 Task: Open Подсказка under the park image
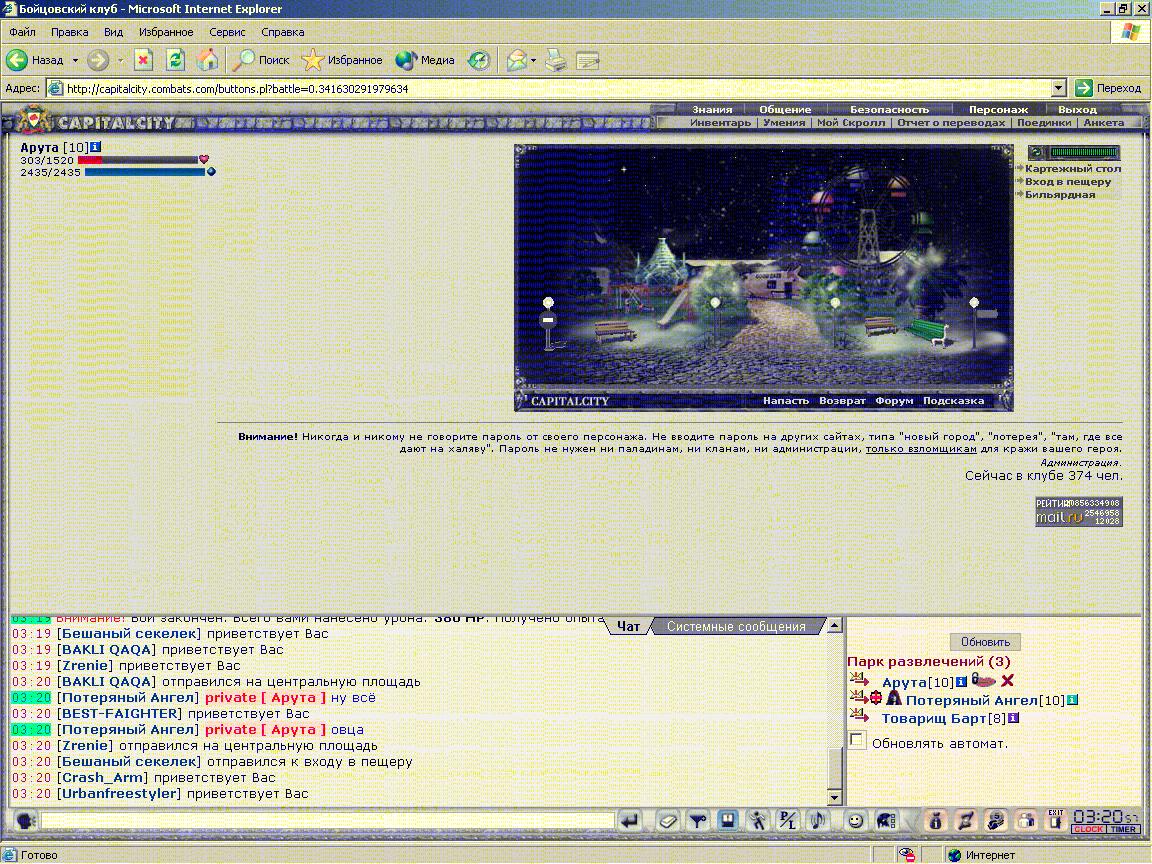tap(953, 400)
